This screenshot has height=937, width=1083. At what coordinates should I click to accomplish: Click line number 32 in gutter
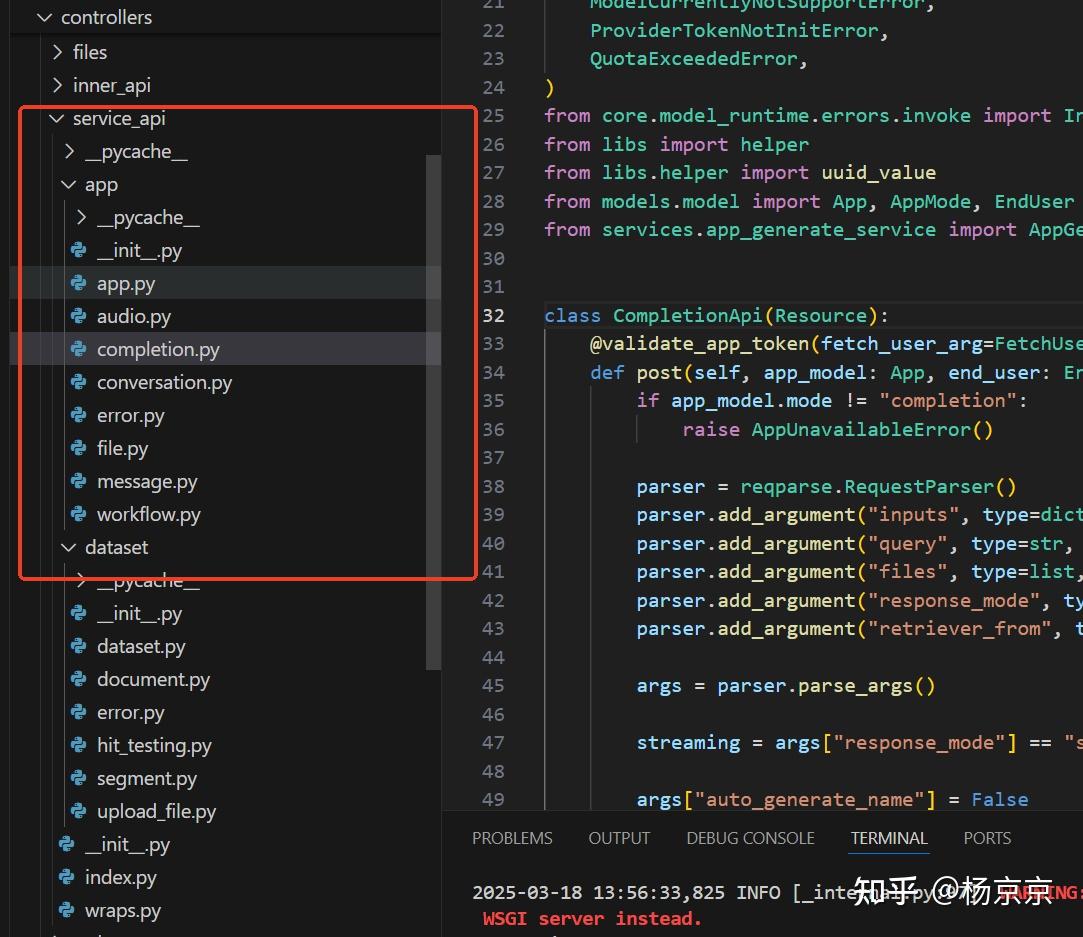[493, 316]
